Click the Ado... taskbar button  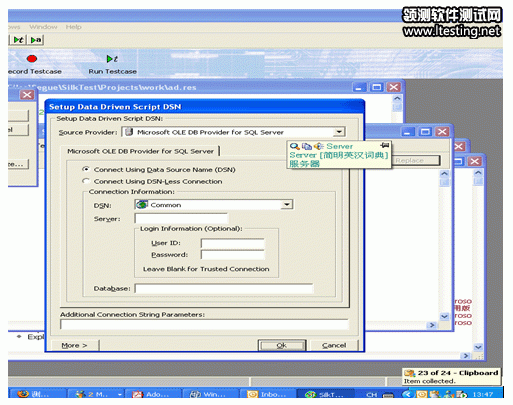click(x=152, y=394)
